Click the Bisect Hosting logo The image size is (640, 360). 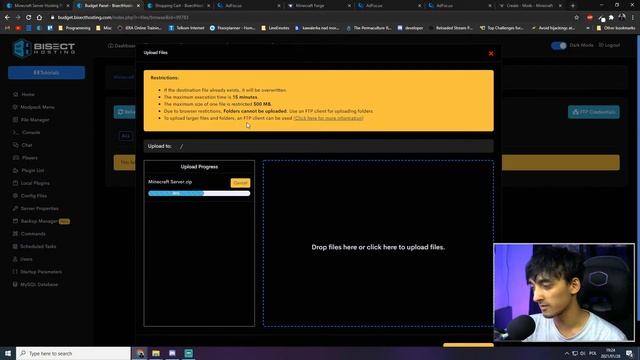(44, 48)
